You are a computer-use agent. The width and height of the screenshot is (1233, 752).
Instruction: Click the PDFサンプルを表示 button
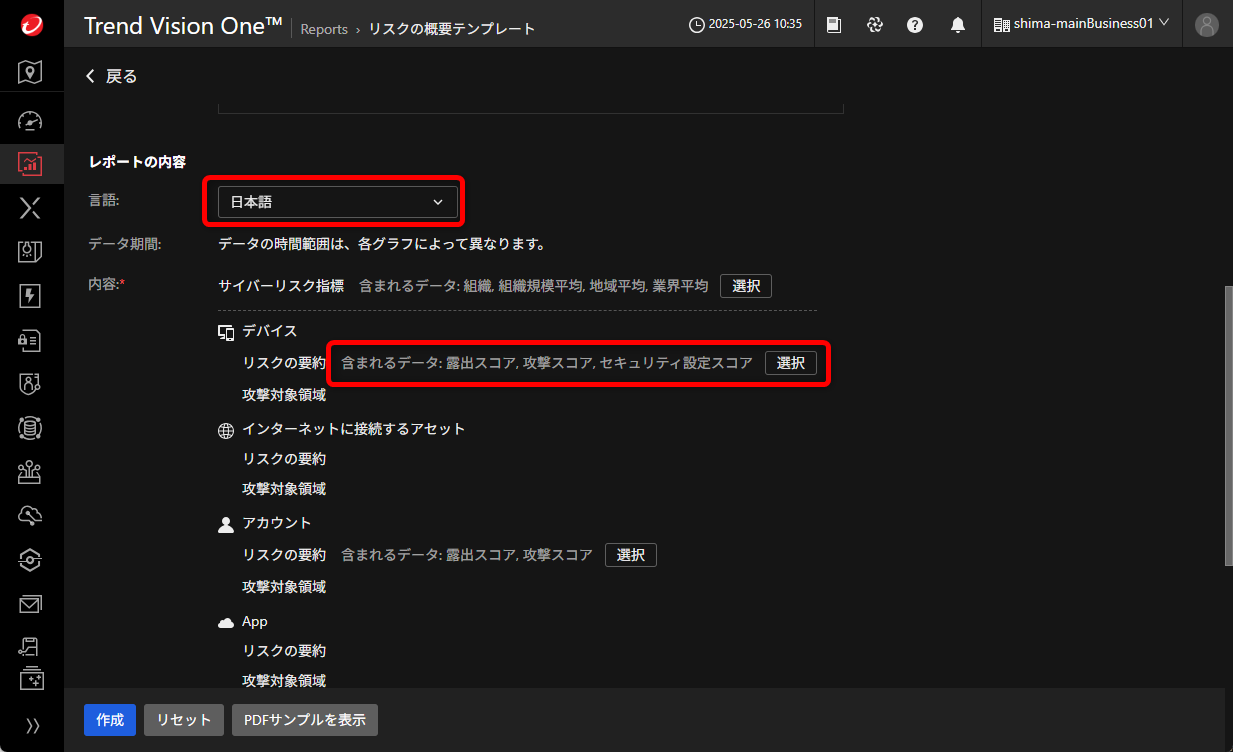(x=305, y=720)
